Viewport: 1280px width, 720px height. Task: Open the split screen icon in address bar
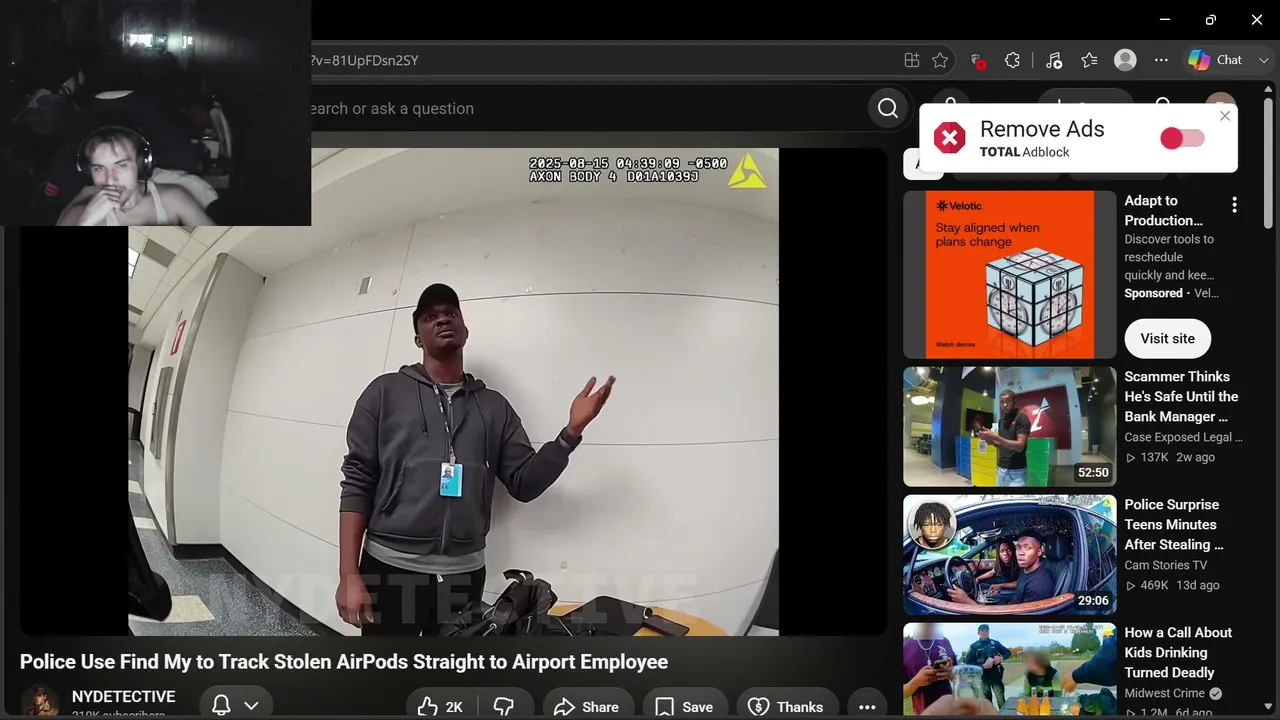coord(912,60)
